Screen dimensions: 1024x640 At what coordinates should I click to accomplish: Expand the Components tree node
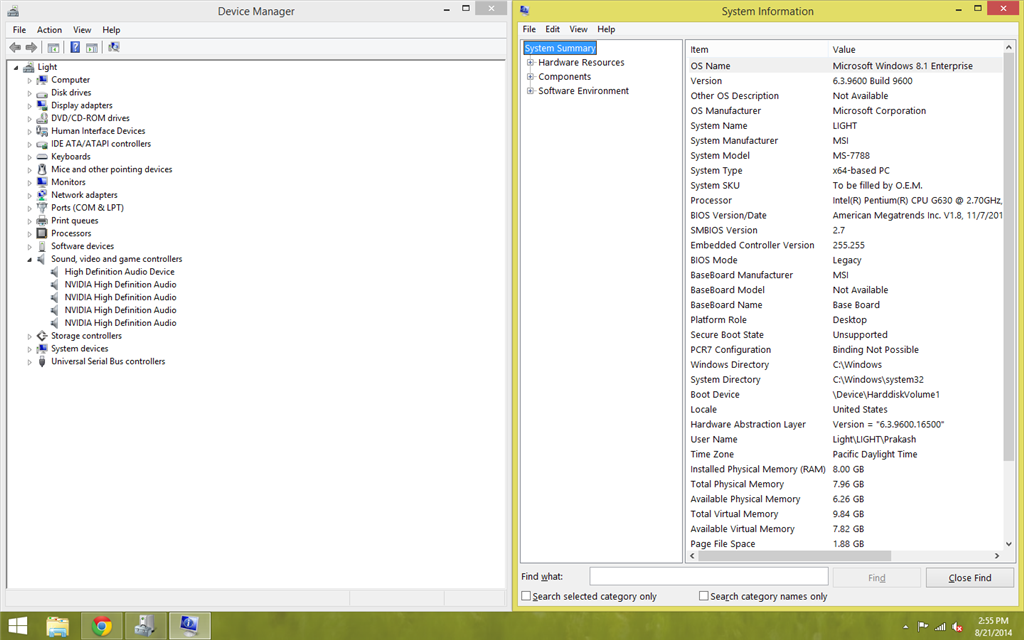click(531, 77)
